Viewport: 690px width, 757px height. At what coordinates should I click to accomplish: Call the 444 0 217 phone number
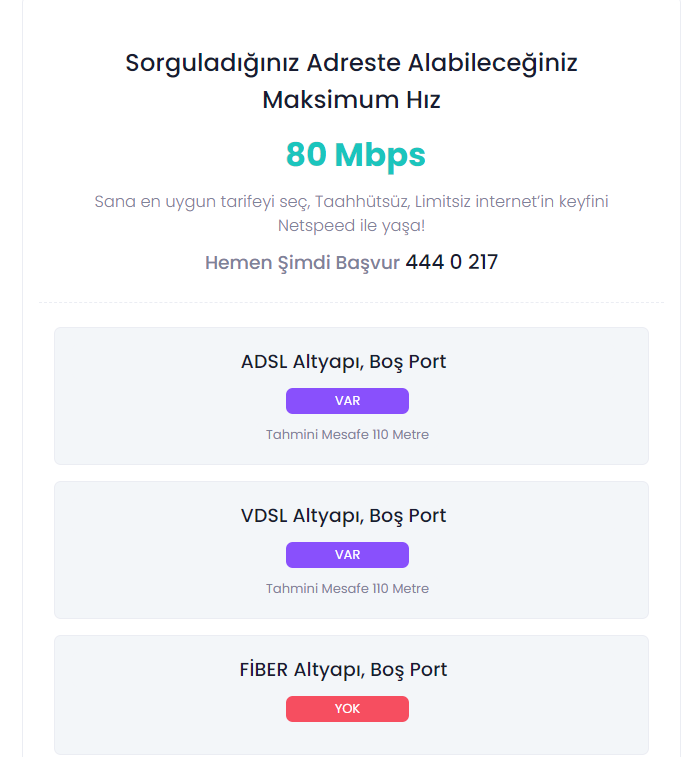click(451, 263)
